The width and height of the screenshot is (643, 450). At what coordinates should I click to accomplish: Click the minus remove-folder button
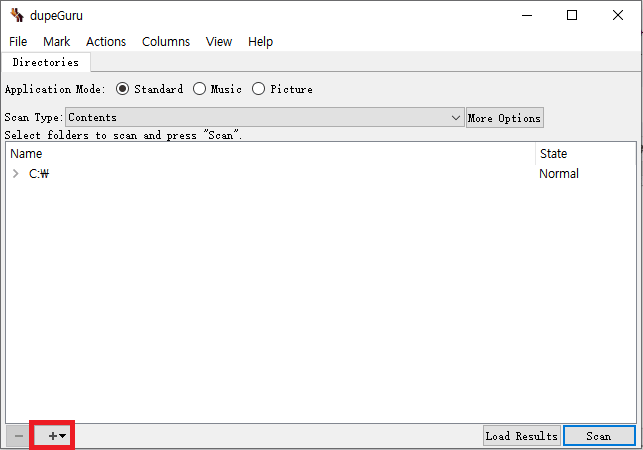18,436
